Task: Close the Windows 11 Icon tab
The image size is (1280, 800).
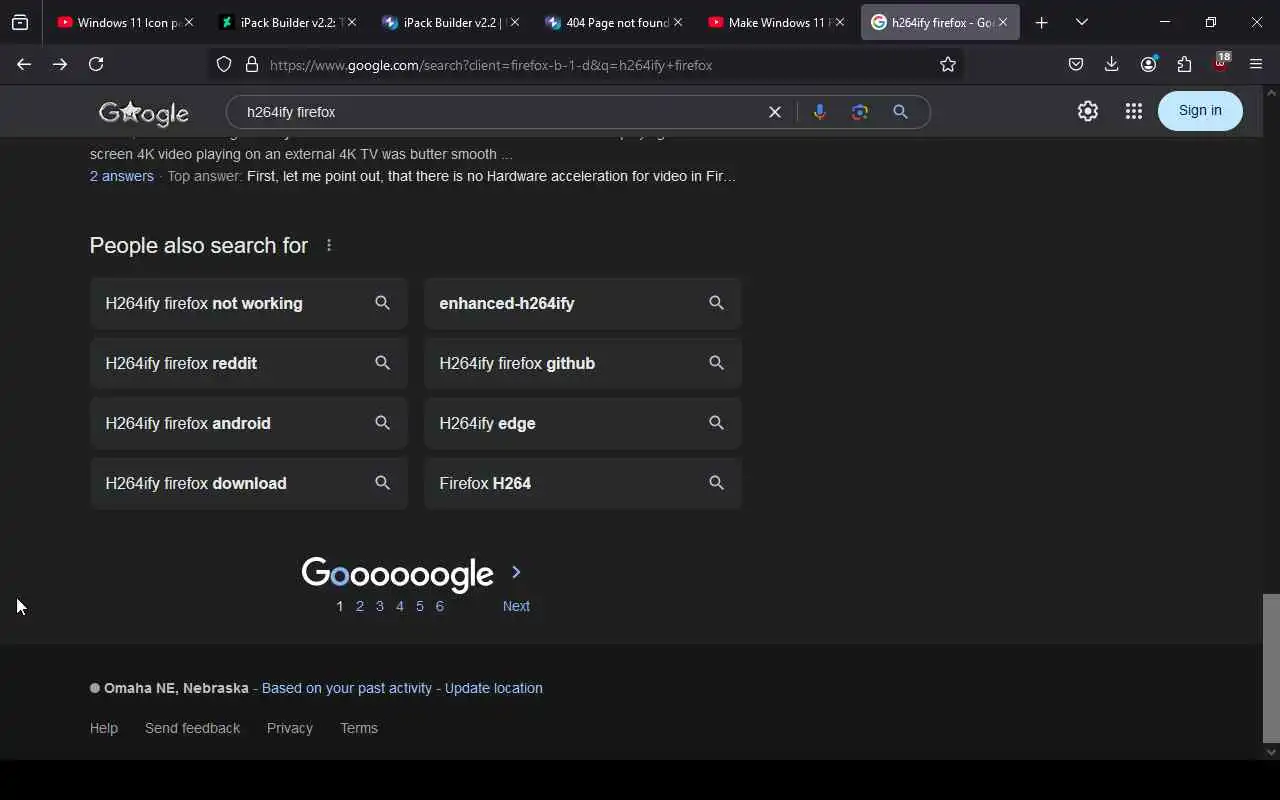Action: click(189, 22)
